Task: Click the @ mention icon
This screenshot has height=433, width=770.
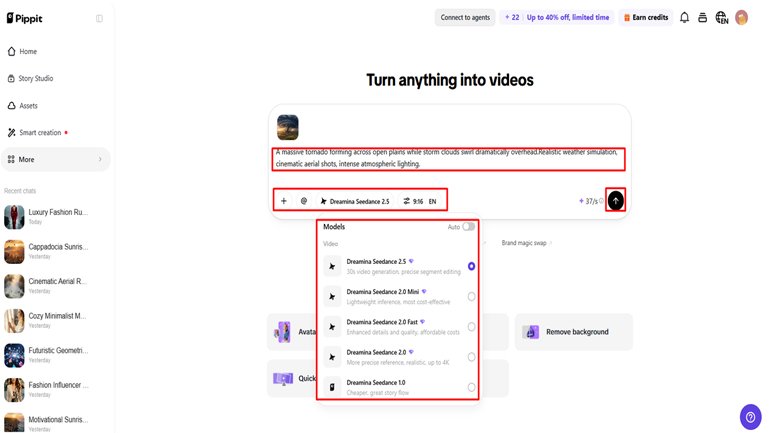Action: (304, 201)
